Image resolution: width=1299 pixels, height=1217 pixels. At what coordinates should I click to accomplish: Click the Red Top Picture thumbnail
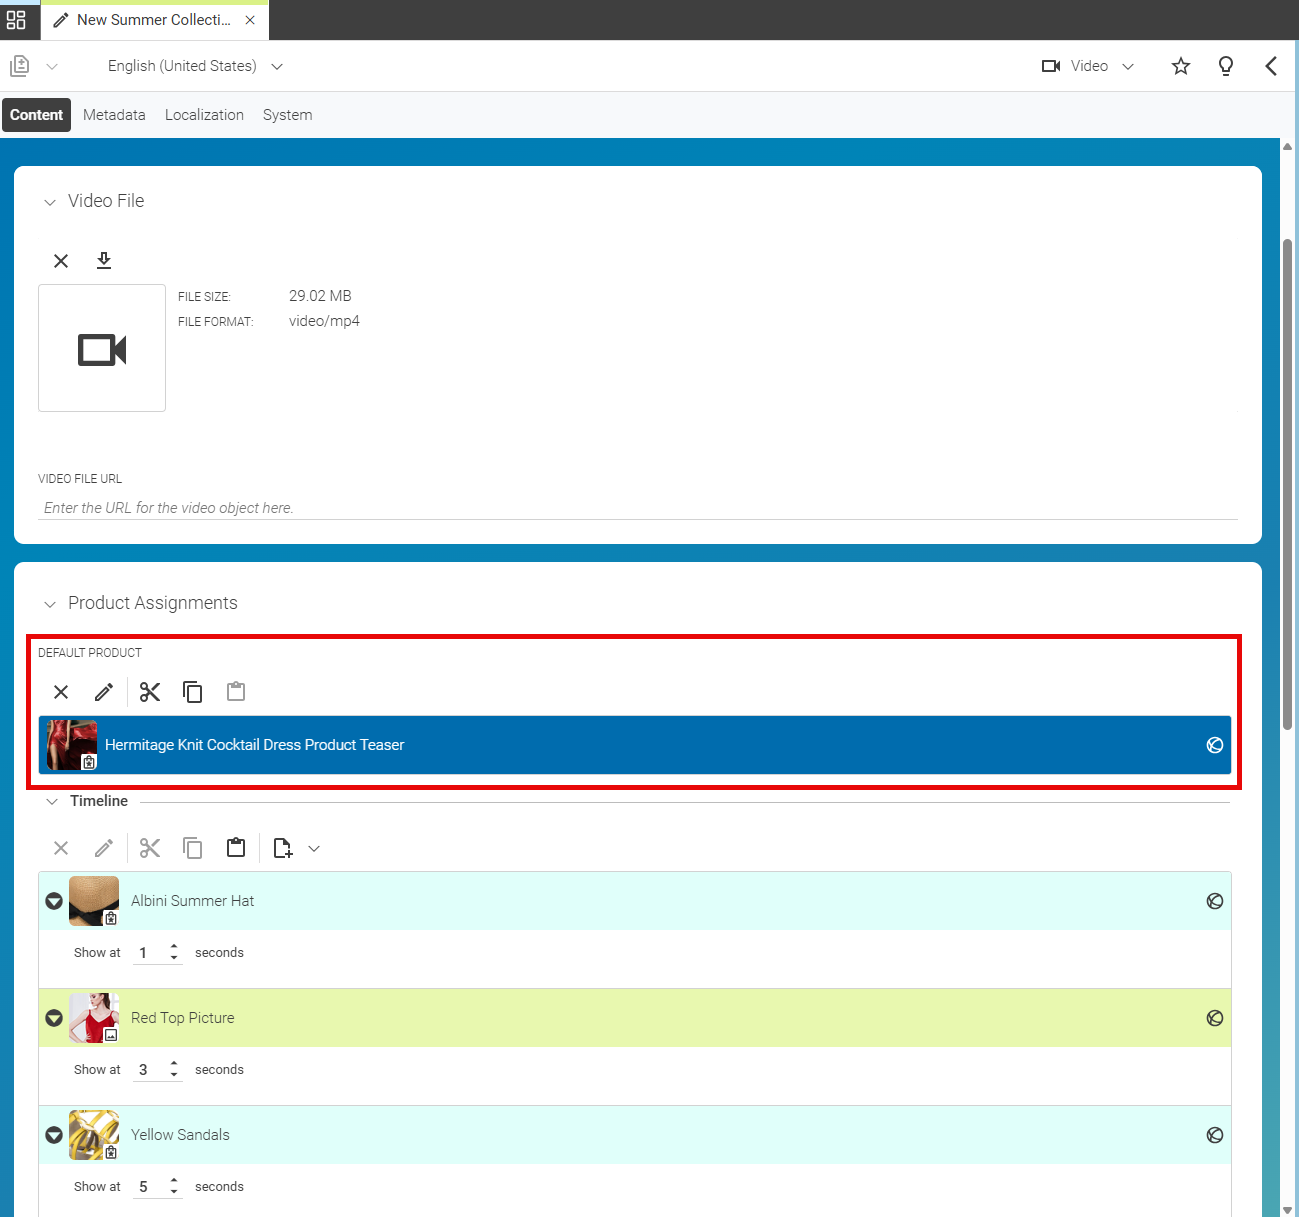94,1018
